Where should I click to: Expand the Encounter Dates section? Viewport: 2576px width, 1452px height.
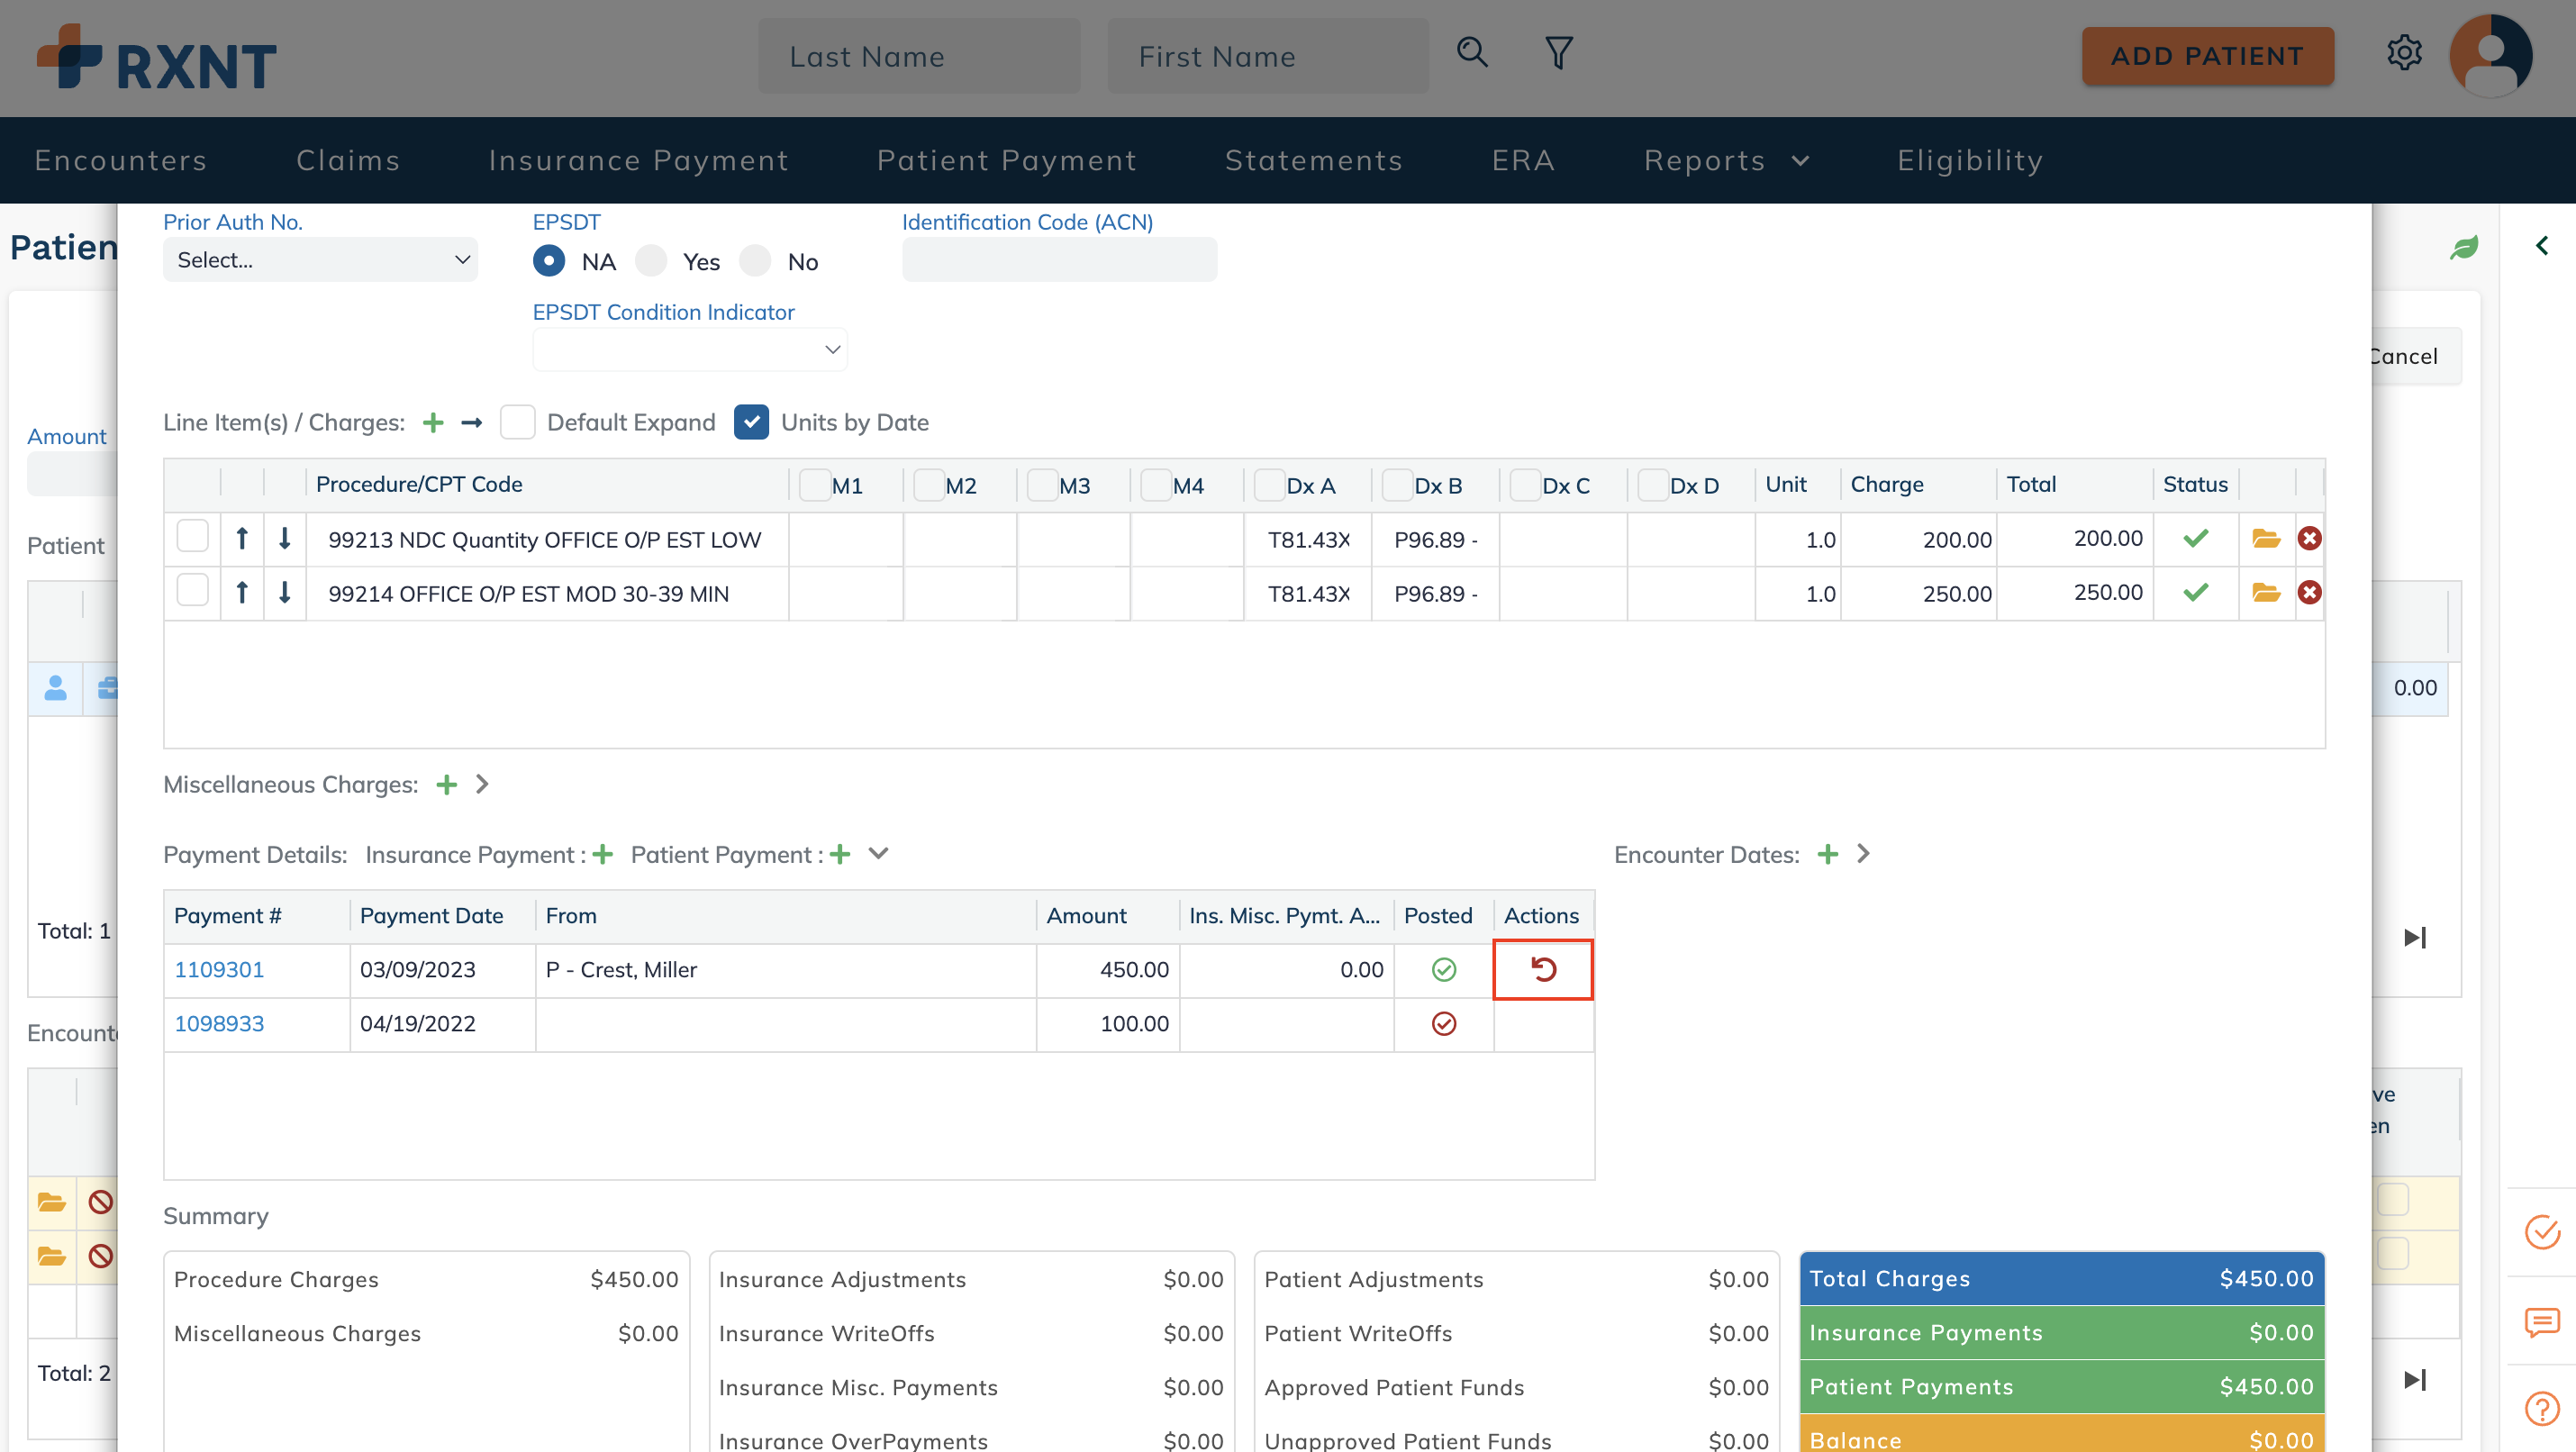(1863, 854)
